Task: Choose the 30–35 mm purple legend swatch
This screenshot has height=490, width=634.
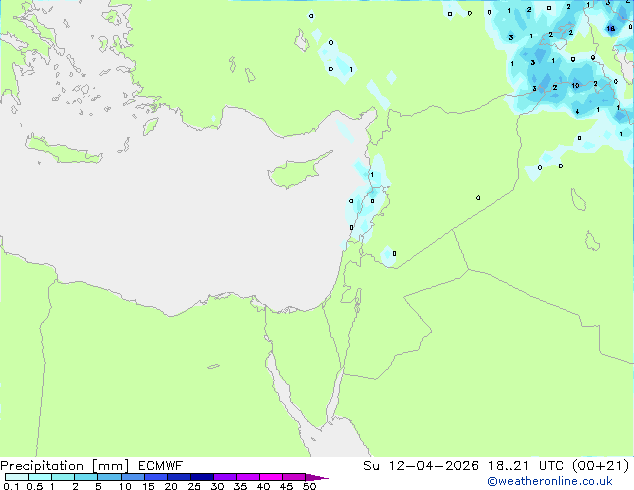Action: tap(225, 477)
